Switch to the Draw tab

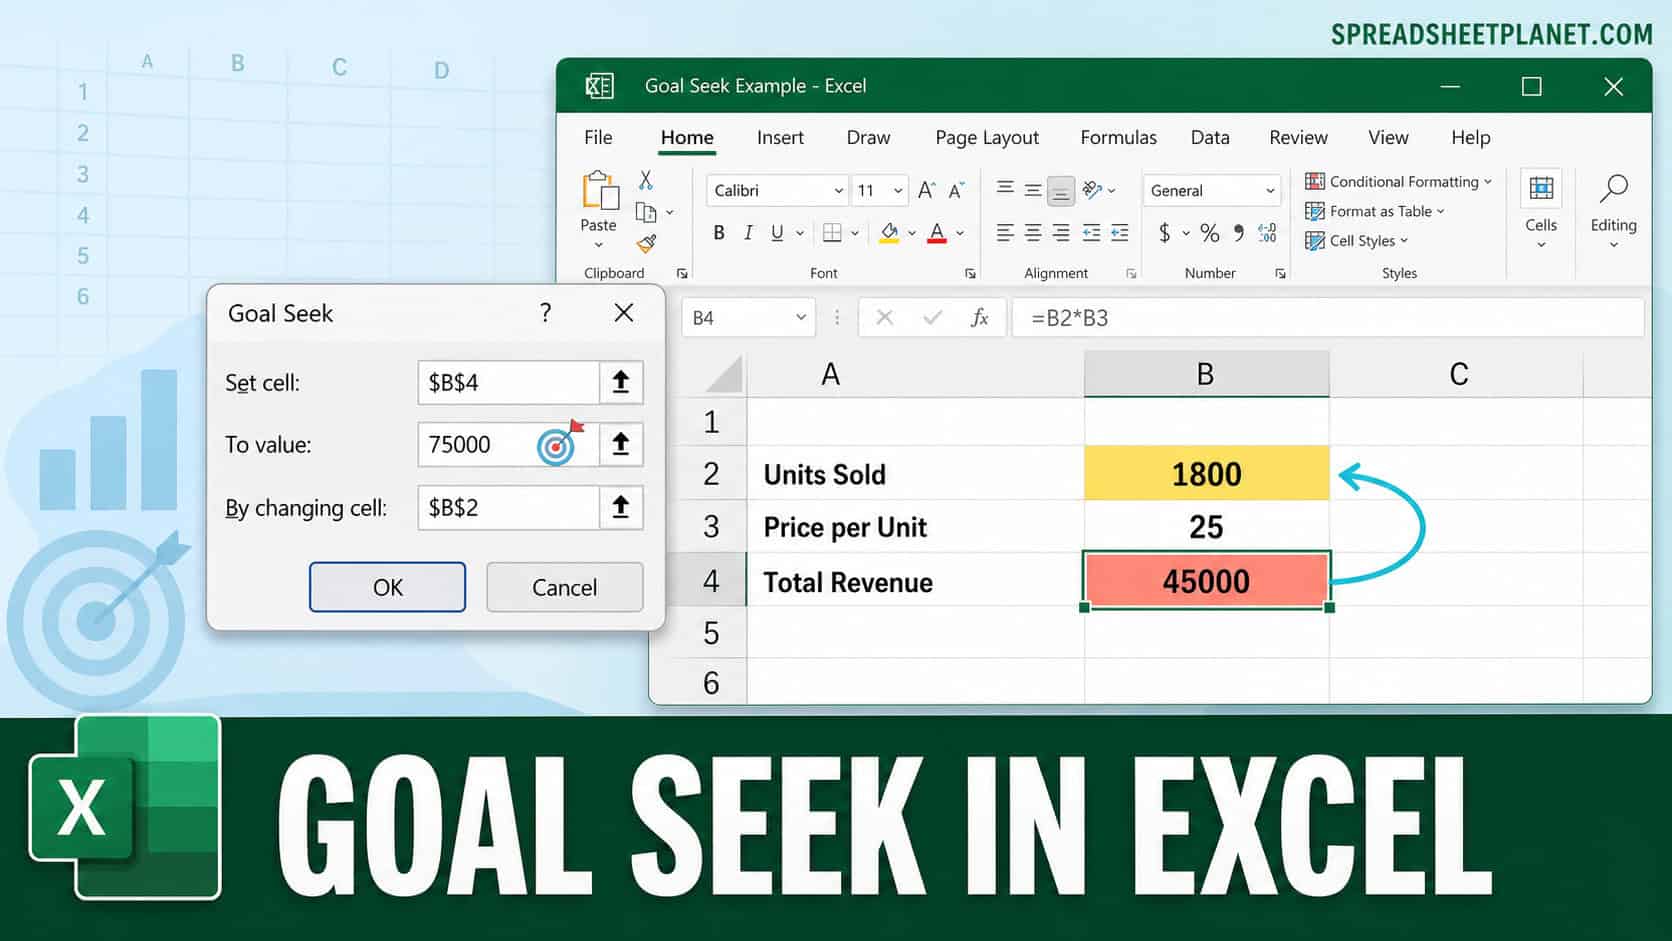[868, 138]
